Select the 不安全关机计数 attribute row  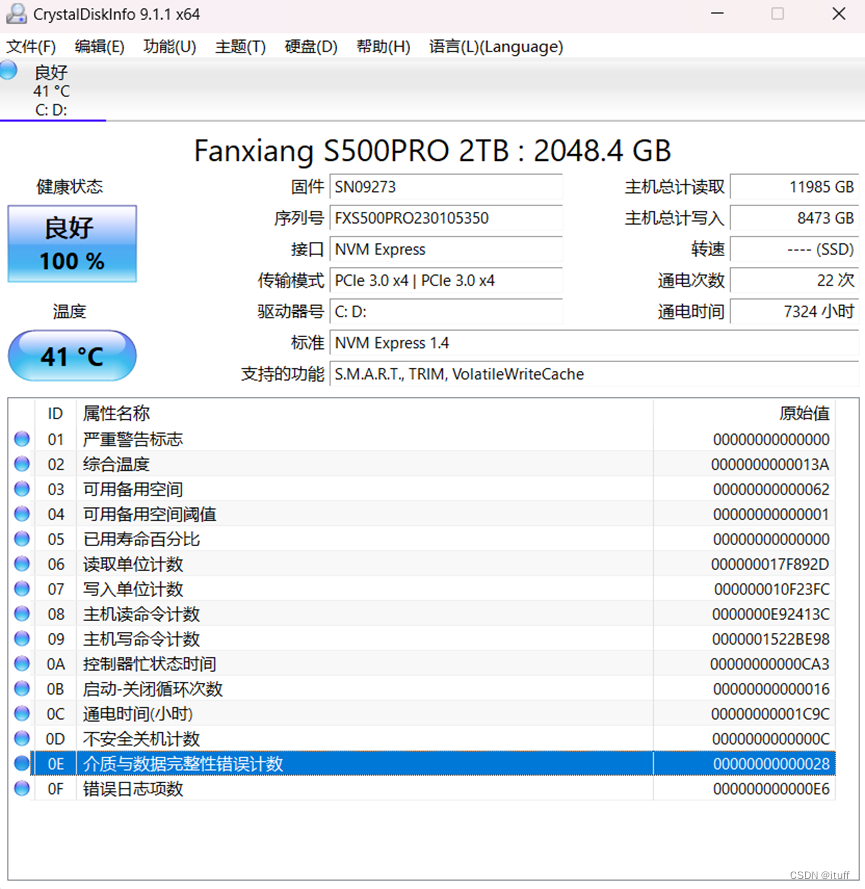point(422,738)
